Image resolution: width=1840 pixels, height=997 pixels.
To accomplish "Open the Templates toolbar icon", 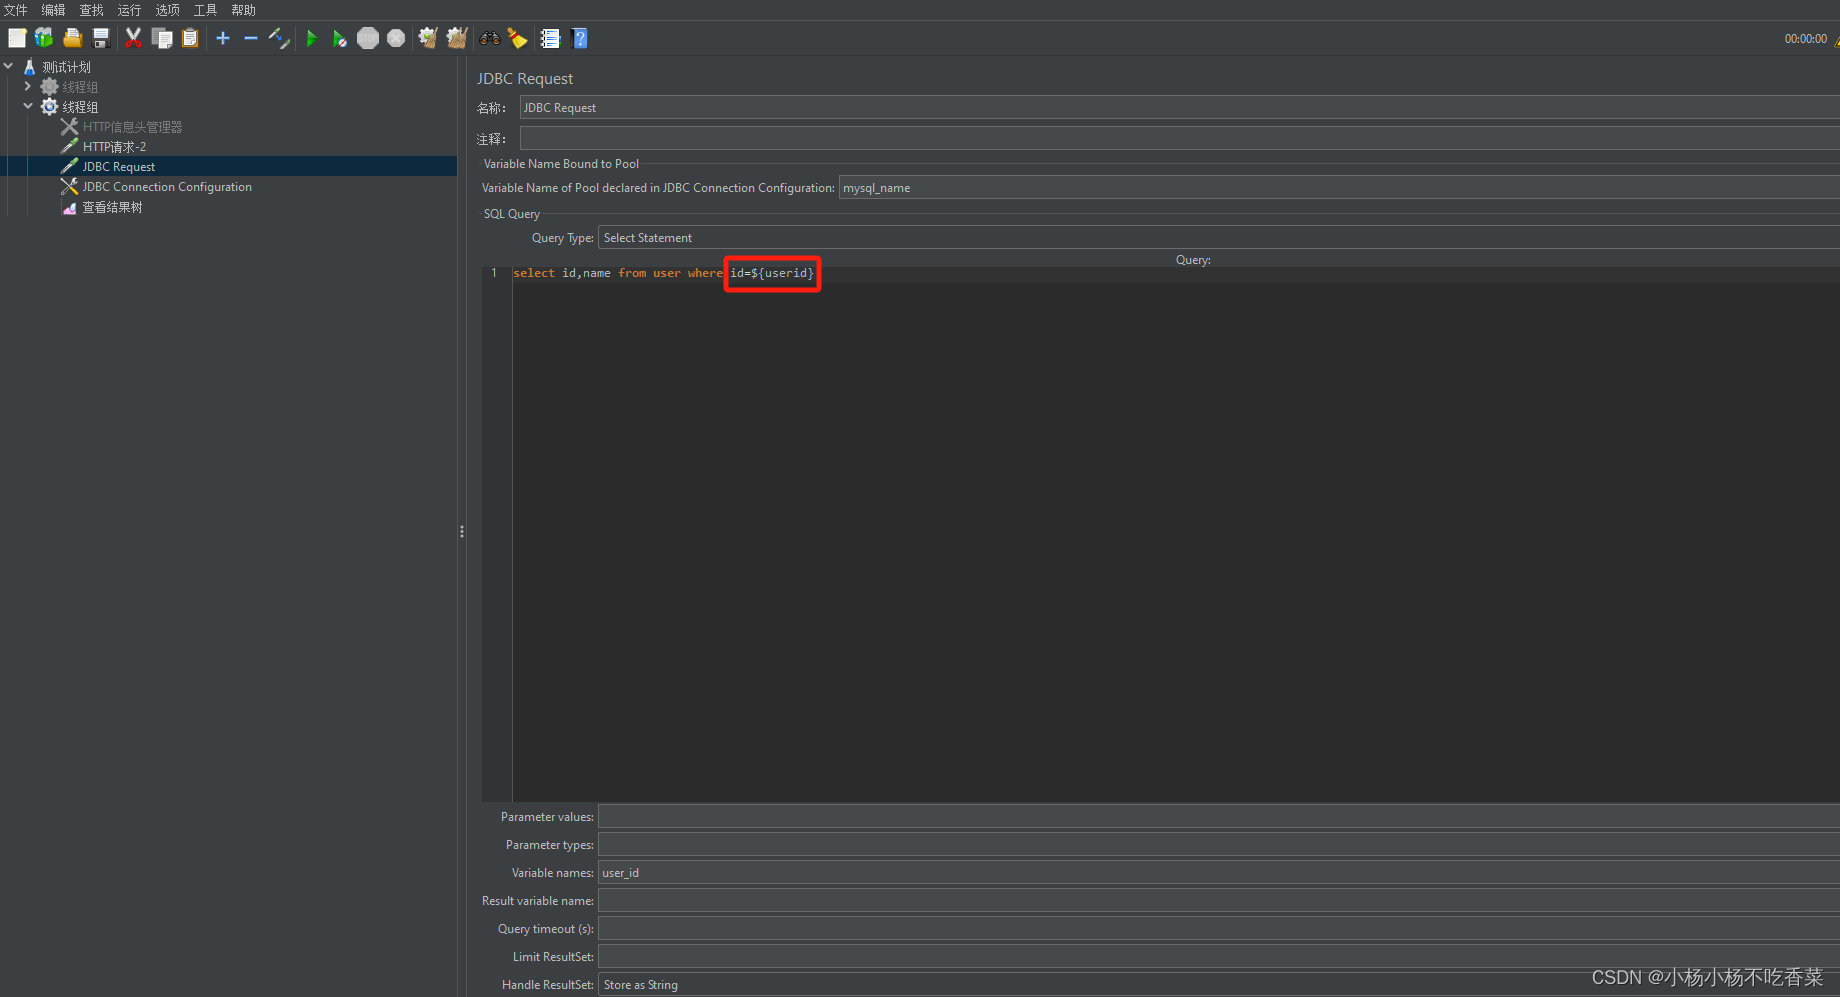I will [x=44, y=38].
